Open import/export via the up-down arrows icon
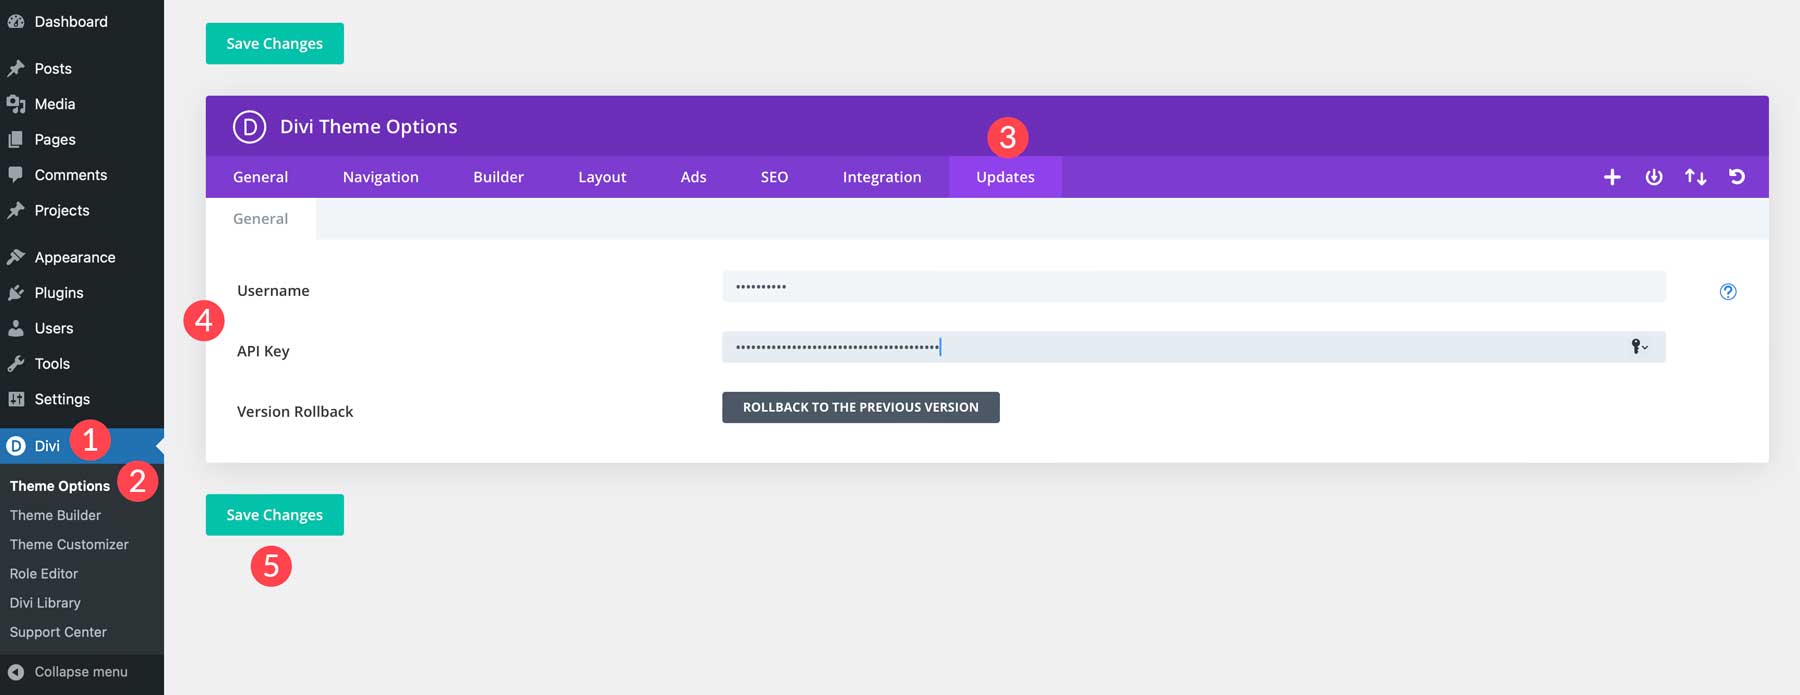Image resolution: width=1800 pixels, height=695 pixels. click(x=1695, y=177)
